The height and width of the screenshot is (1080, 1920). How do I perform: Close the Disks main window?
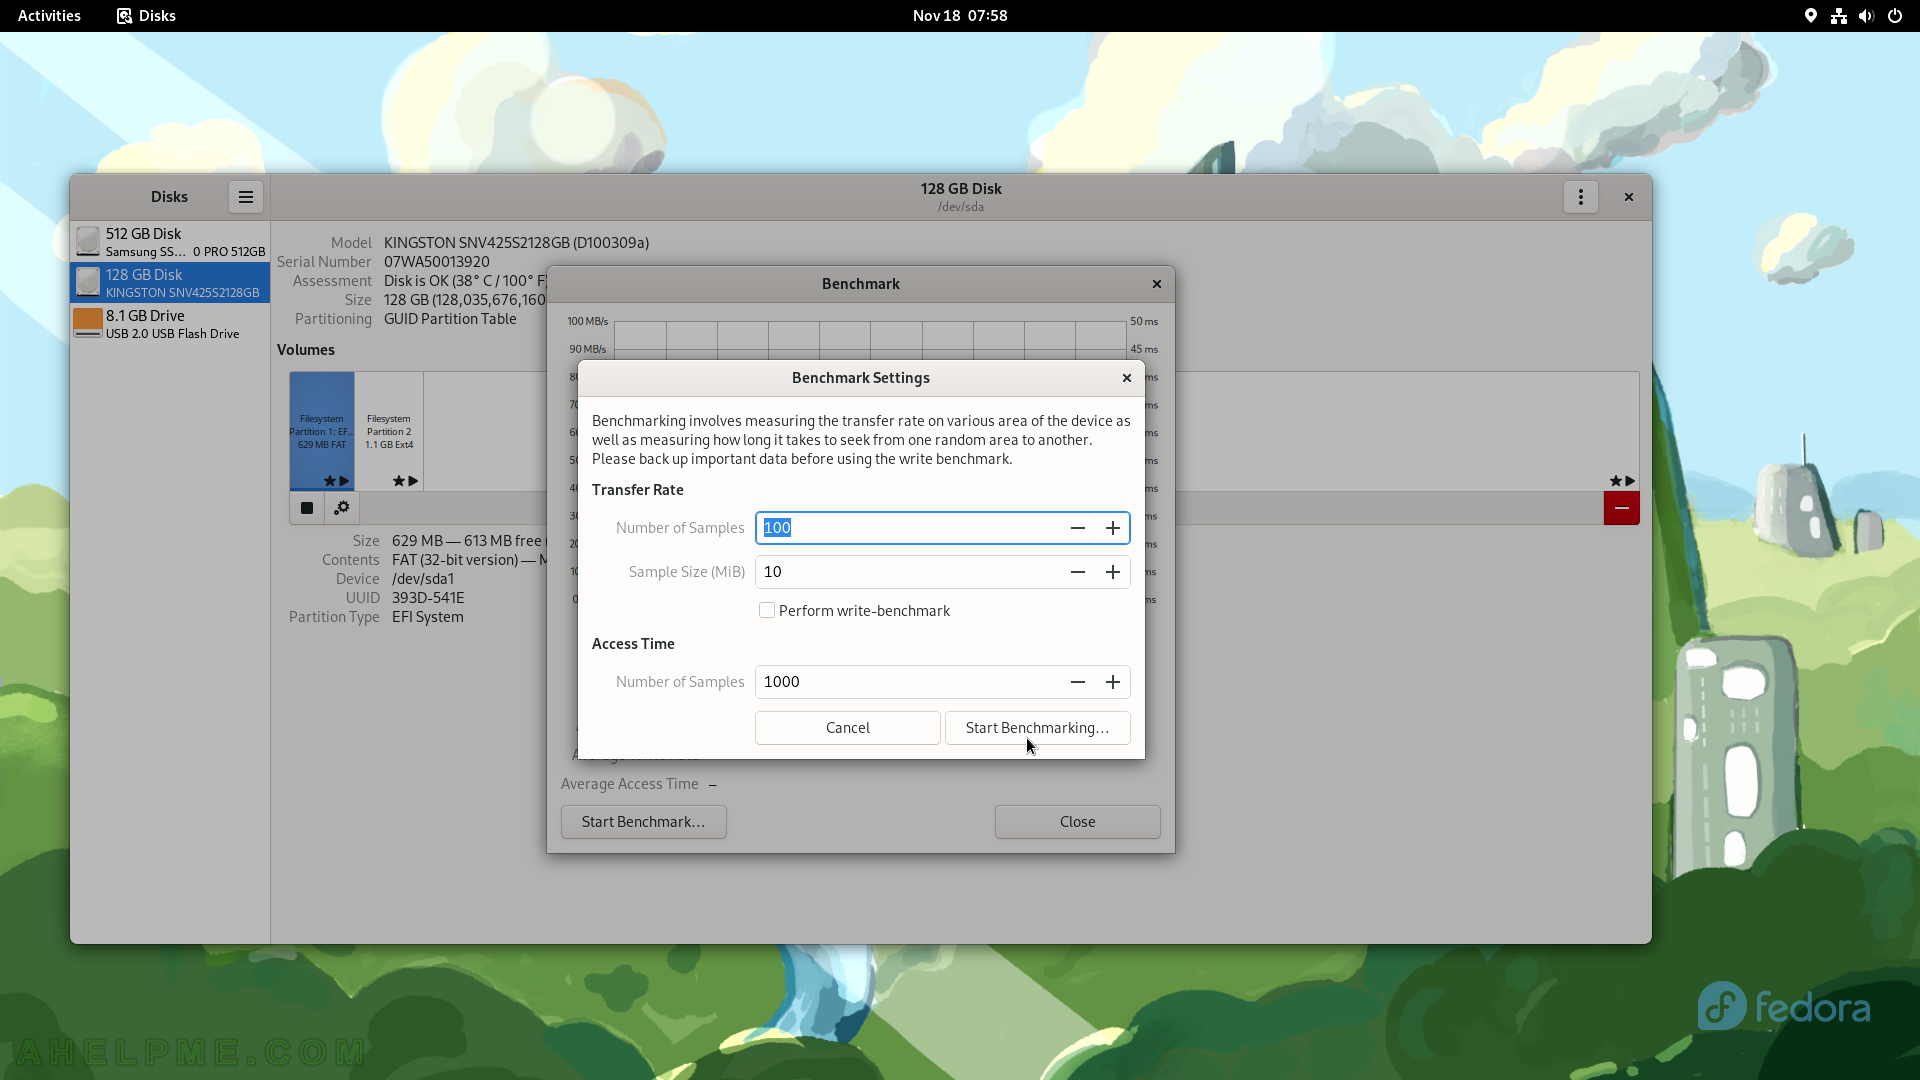pyautogui.click(x=1628, y=197)
